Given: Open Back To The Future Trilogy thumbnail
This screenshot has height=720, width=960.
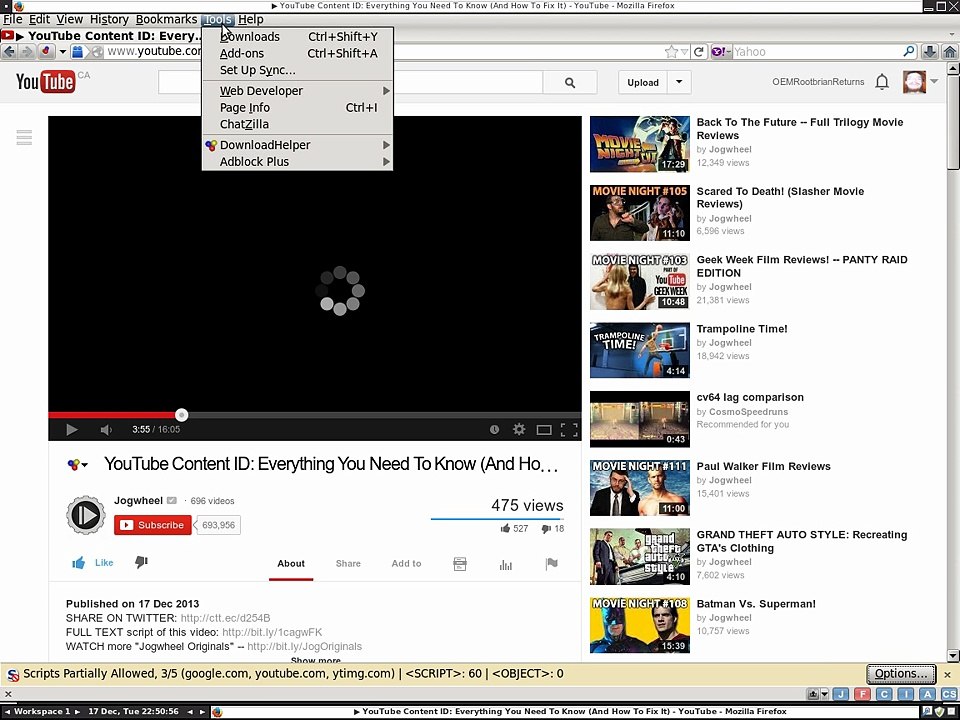Looking at the screenshot, I should point(640,144).
